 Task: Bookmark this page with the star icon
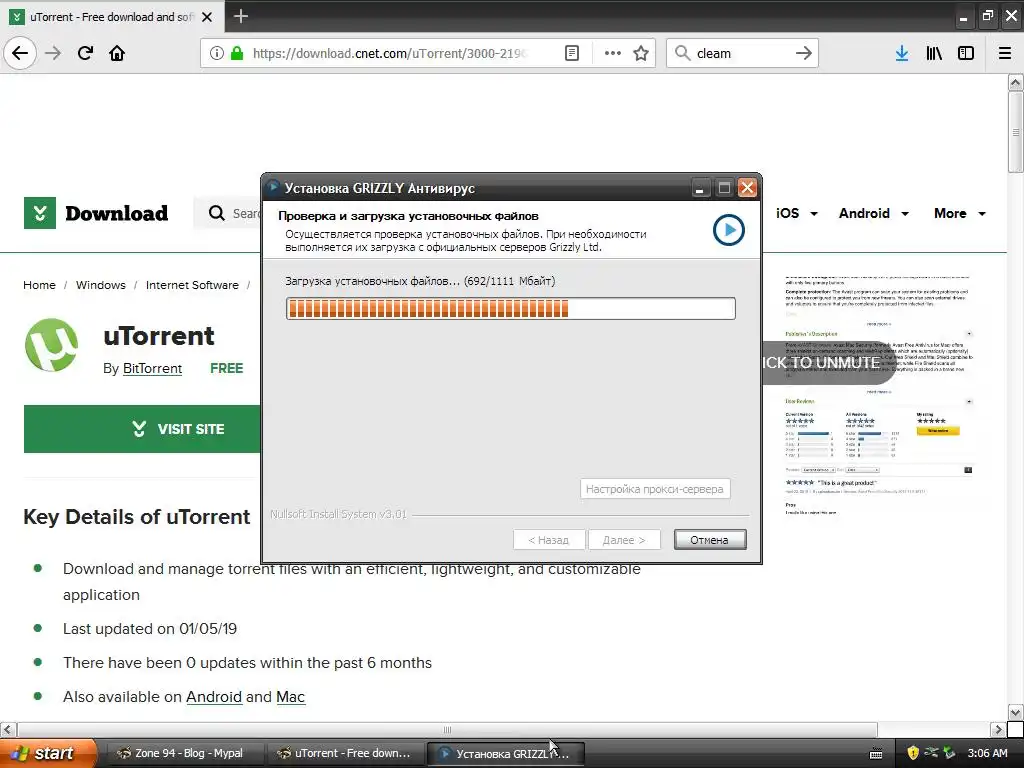pyautogui.click(x=641, y=54)
